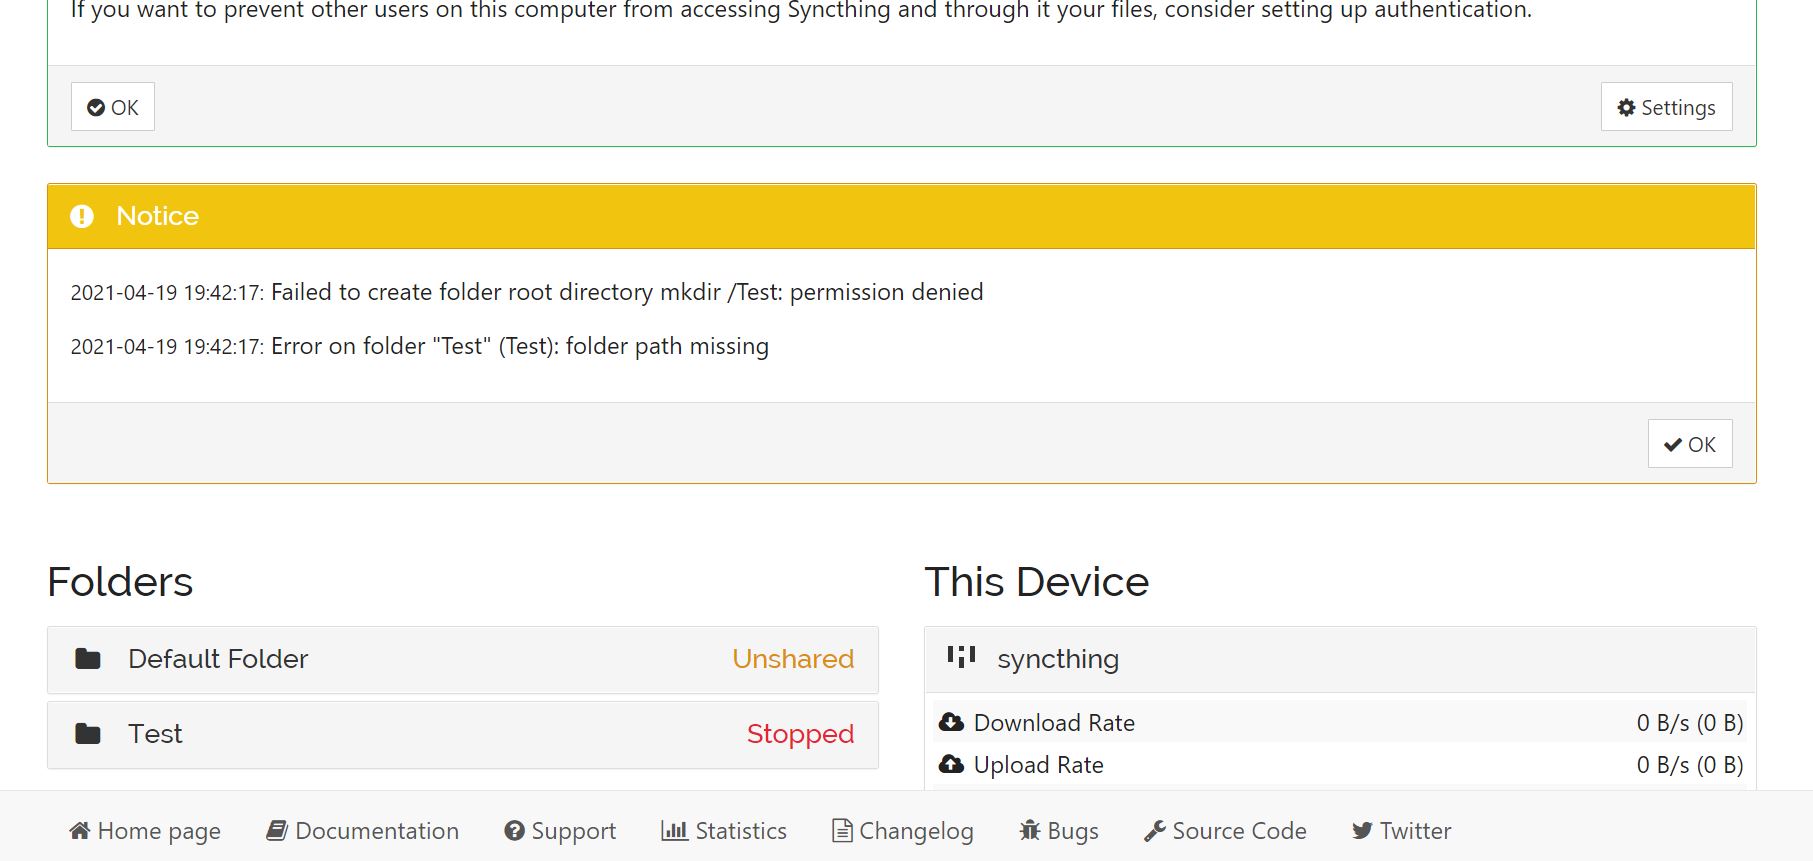
Task: Click the Twitter bird icon
Action: [x=1362, y=831]
